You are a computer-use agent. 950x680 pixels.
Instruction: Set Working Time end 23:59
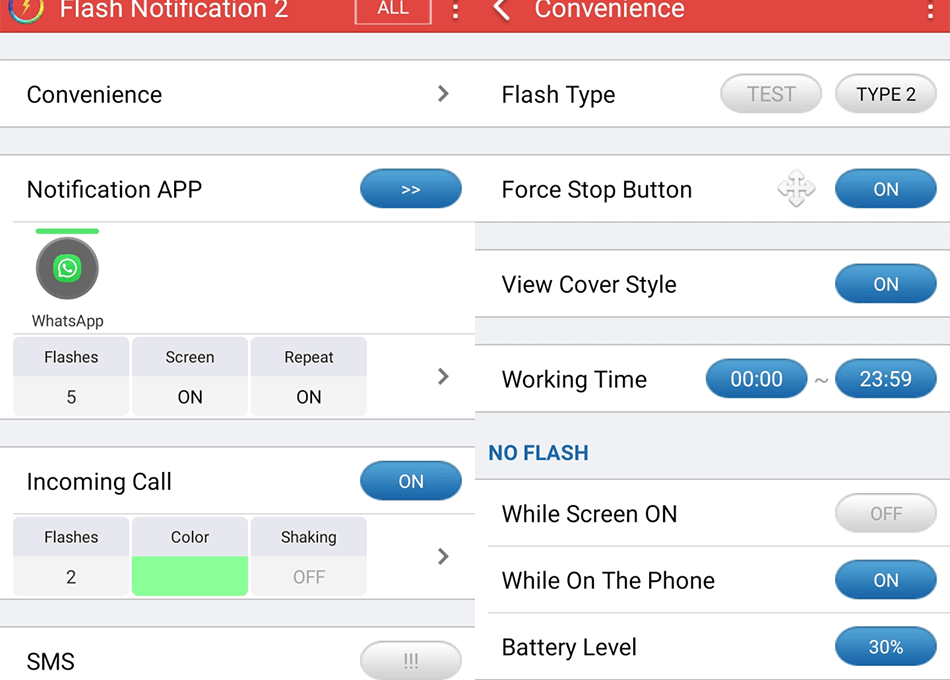pos(886,379)
